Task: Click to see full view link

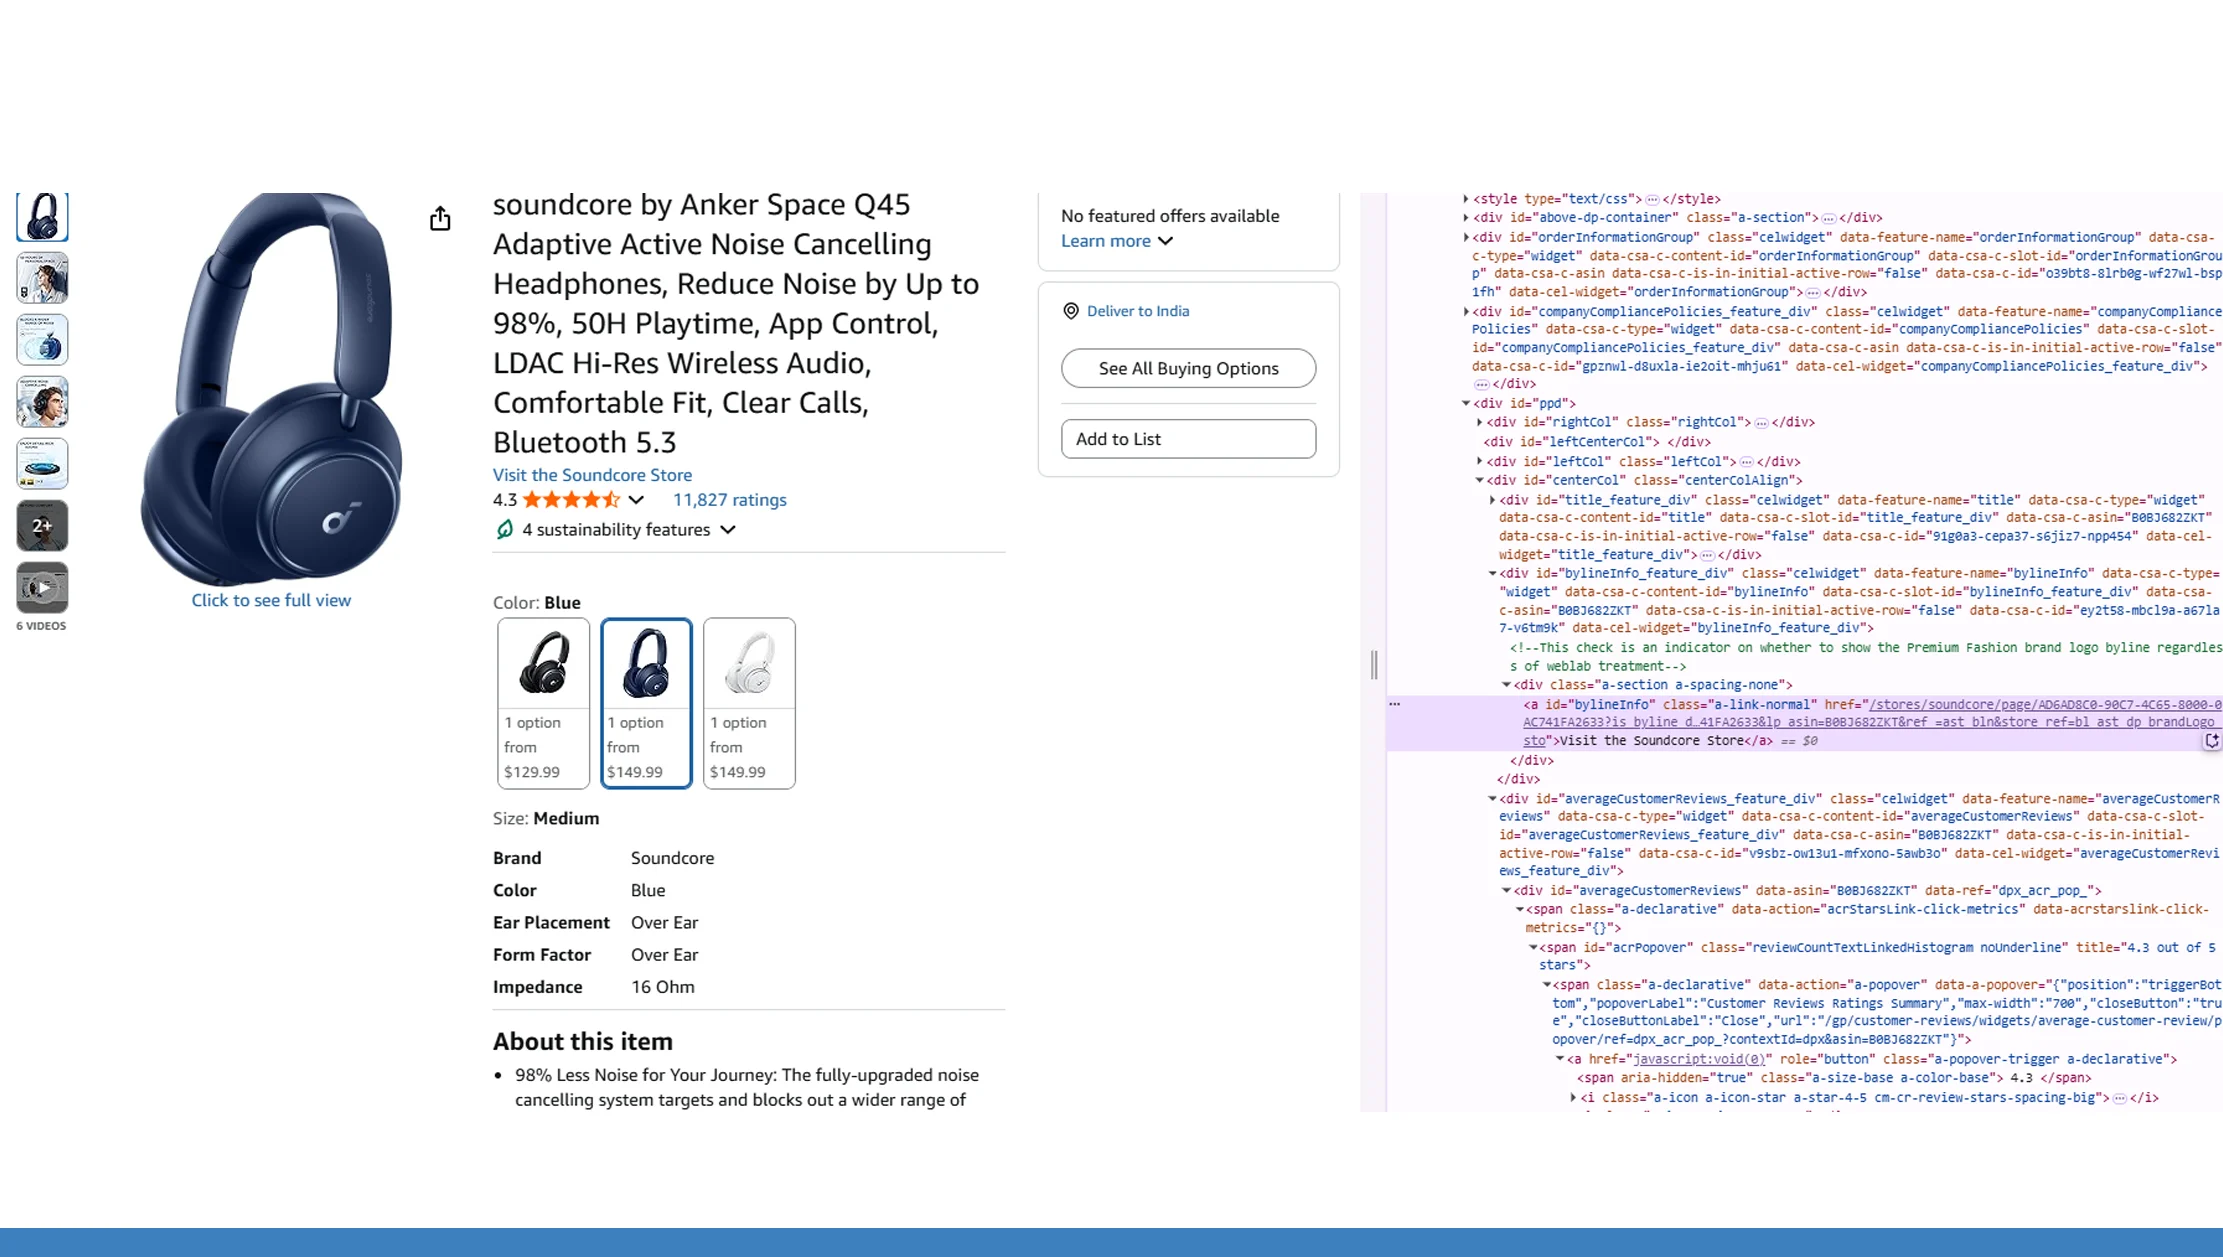Action: tap(271, 600)
